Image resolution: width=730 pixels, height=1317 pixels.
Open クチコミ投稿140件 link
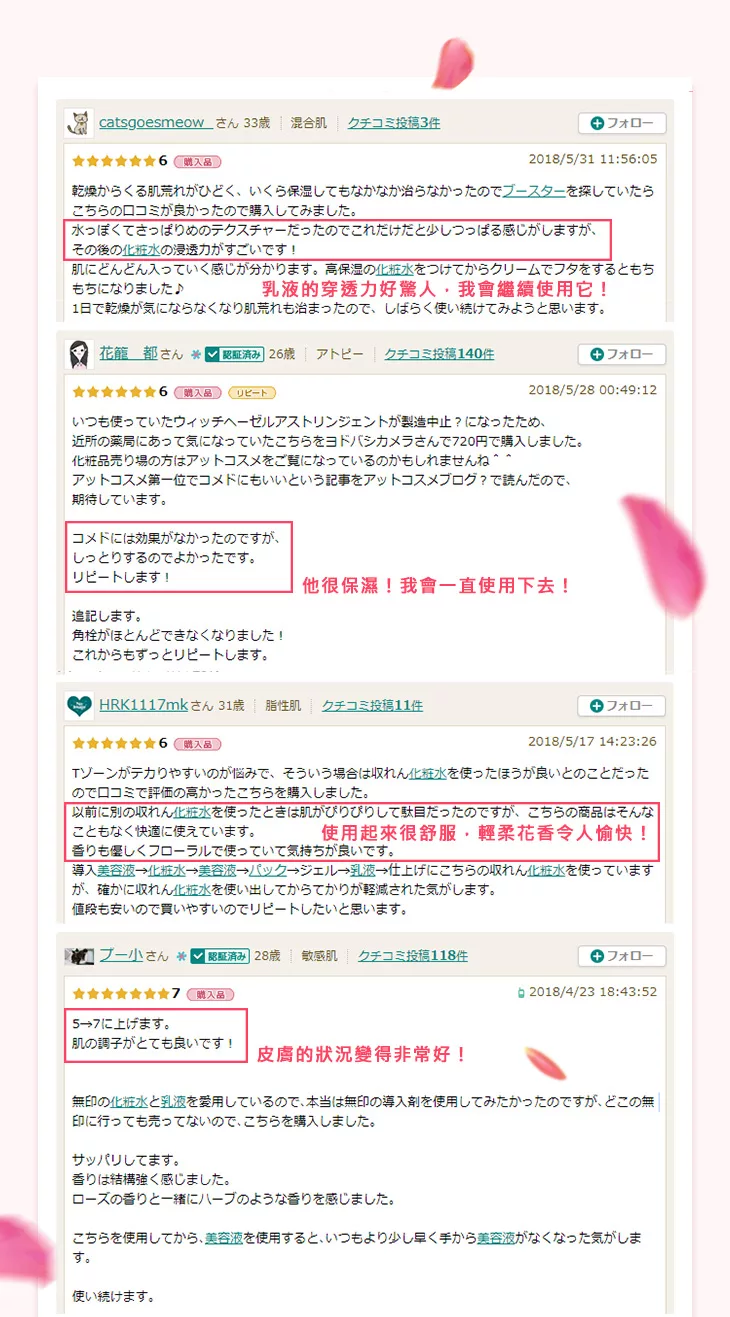click(439, 354)
